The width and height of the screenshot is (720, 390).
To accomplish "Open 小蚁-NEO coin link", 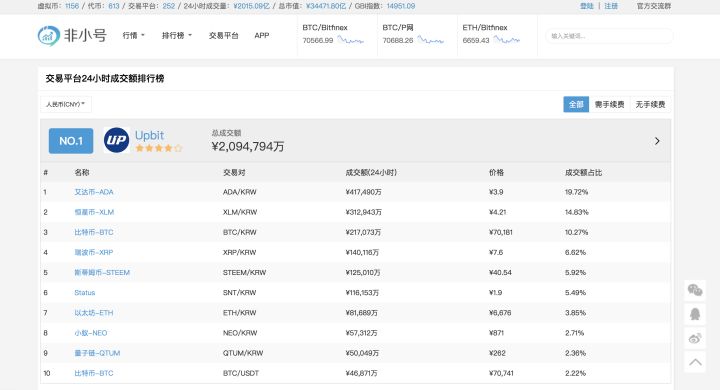I will tap(91, 333).
